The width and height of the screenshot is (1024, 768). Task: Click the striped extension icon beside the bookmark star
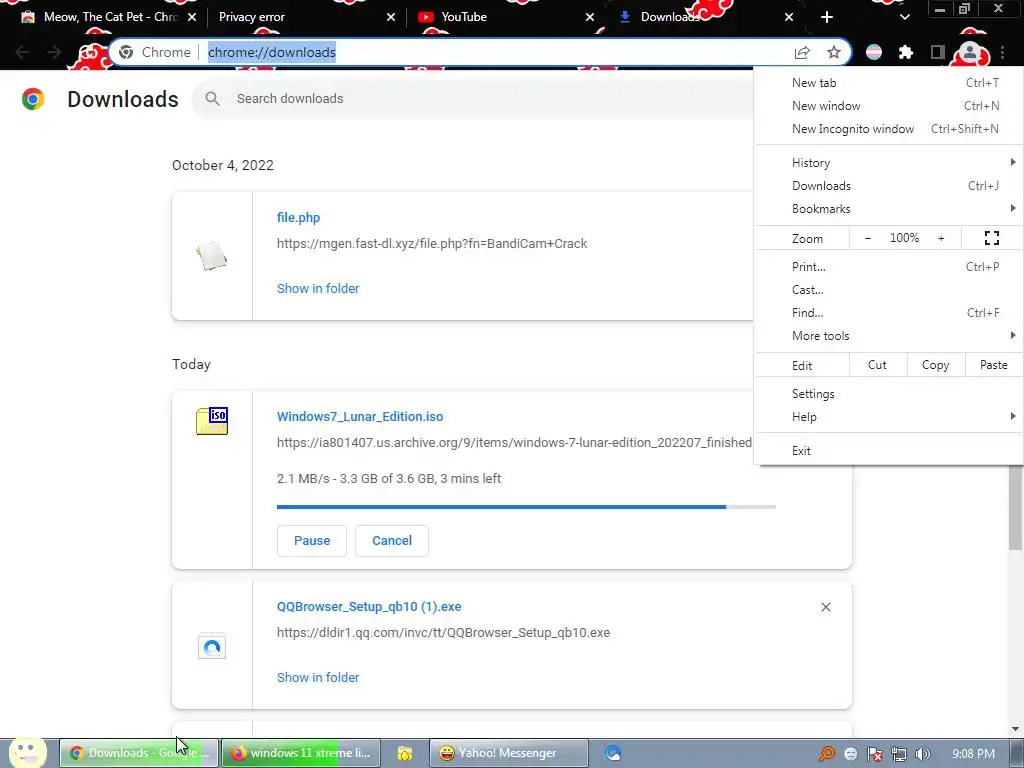click(874, 52)
